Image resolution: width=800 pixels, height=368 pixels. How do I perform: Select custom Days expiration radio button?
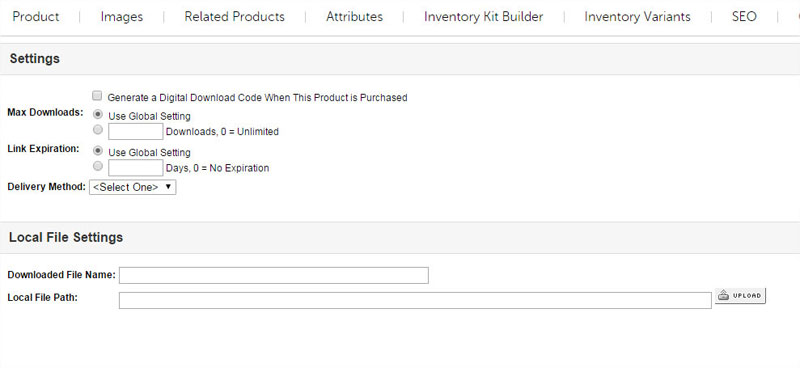pos(98,166)
